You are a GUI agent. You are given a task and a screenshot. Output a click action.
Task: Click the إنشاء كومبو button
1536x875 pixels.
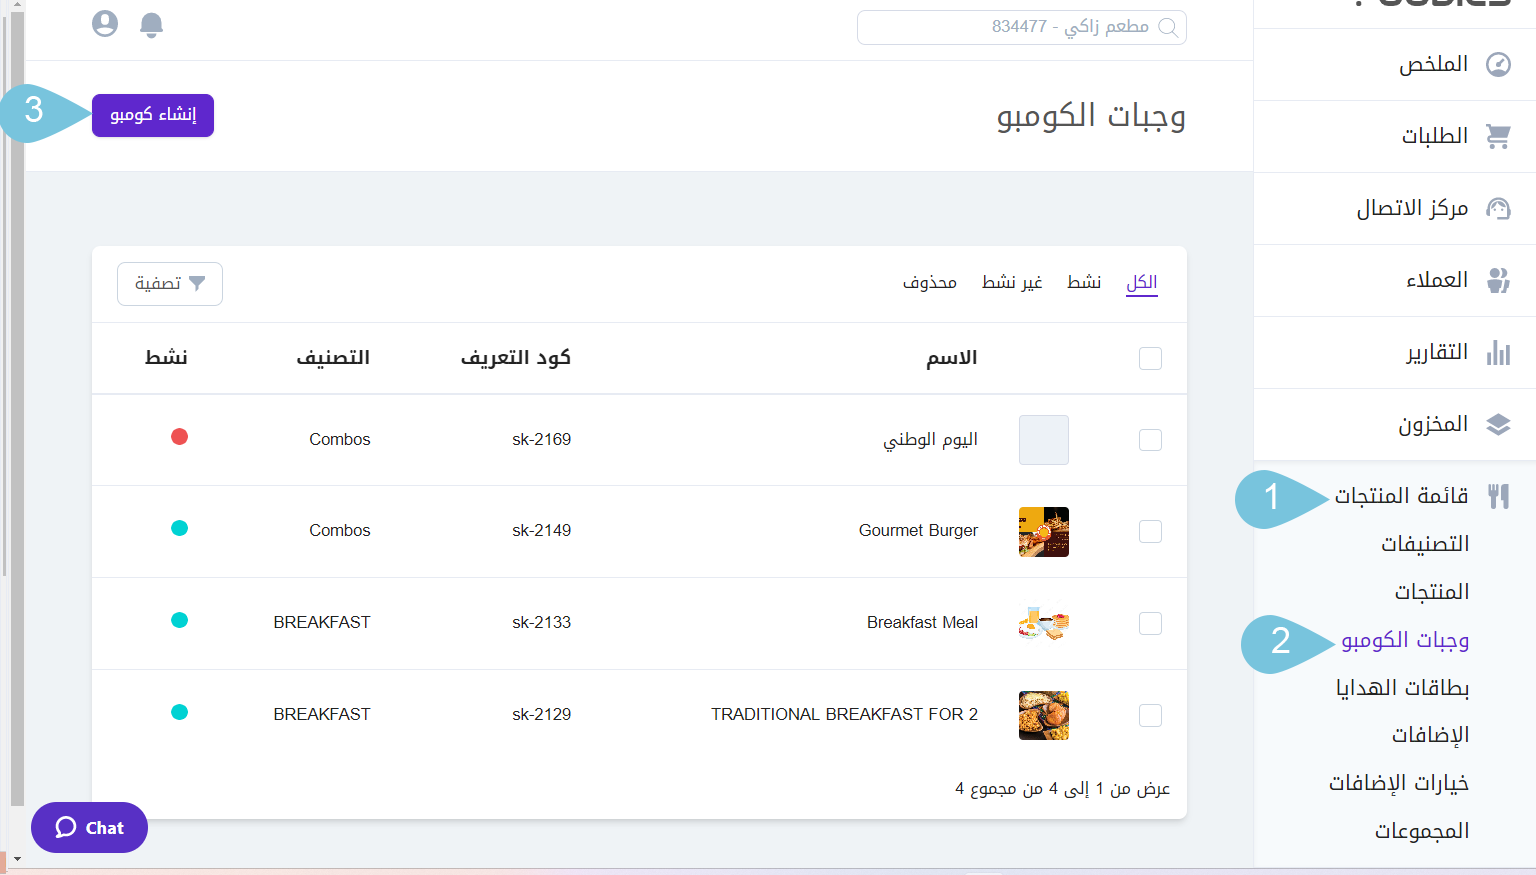pos(153,115)
